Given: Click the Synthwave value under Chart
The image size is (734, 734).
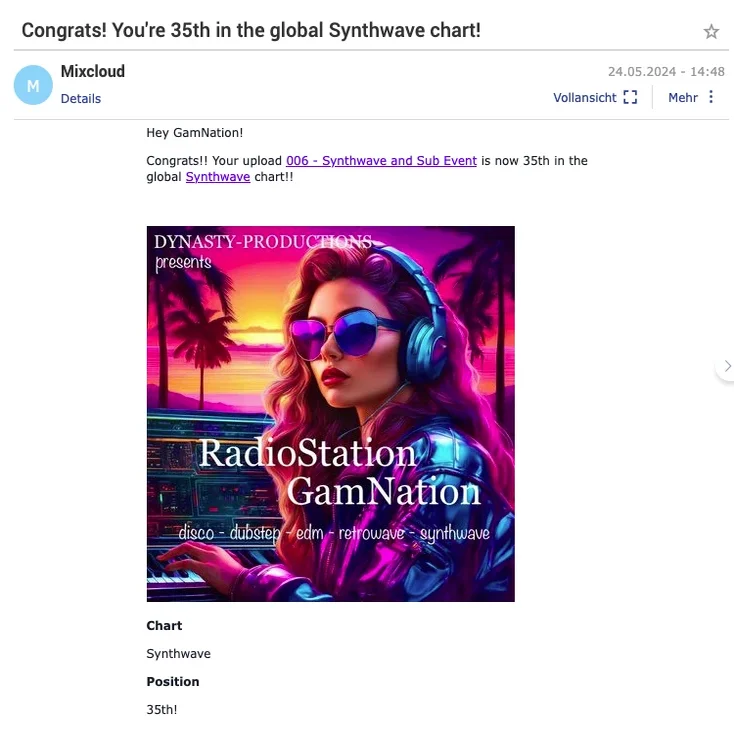Looking at the screenshot, I should tap(178, 653).
